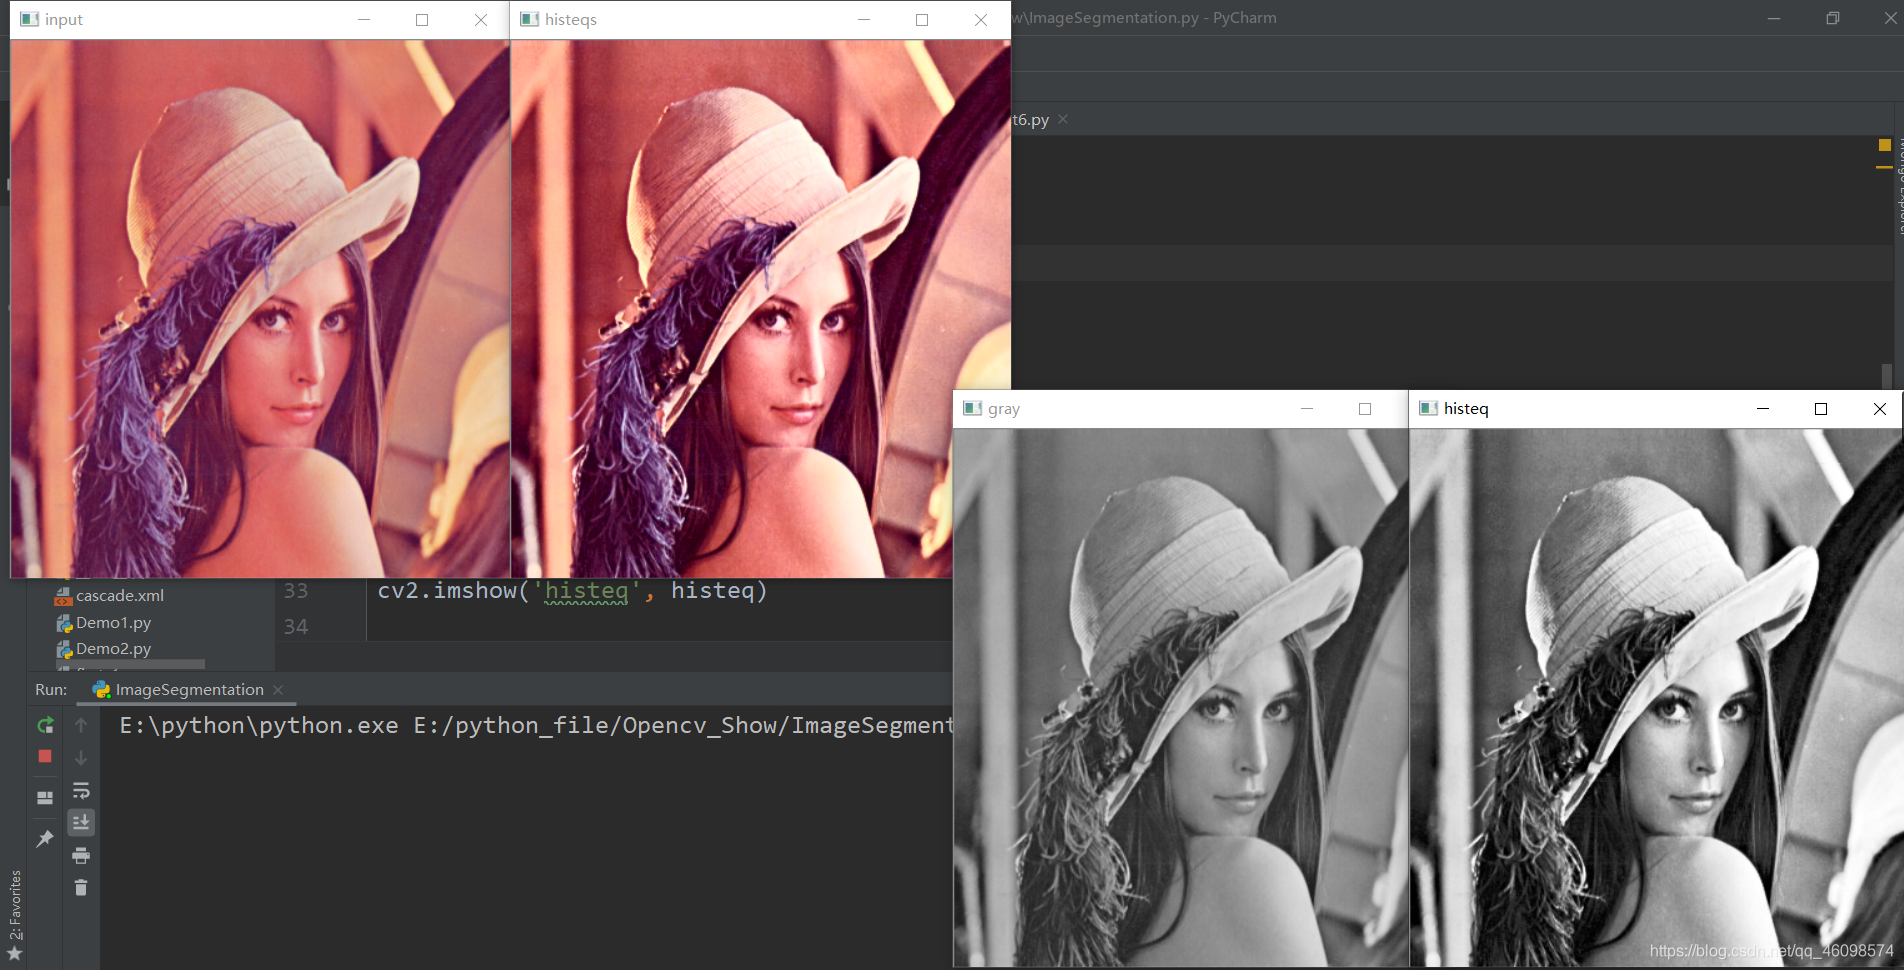Click the equalized grayscale image in histeq window

pyautogui.click(x=1656, y=698)
